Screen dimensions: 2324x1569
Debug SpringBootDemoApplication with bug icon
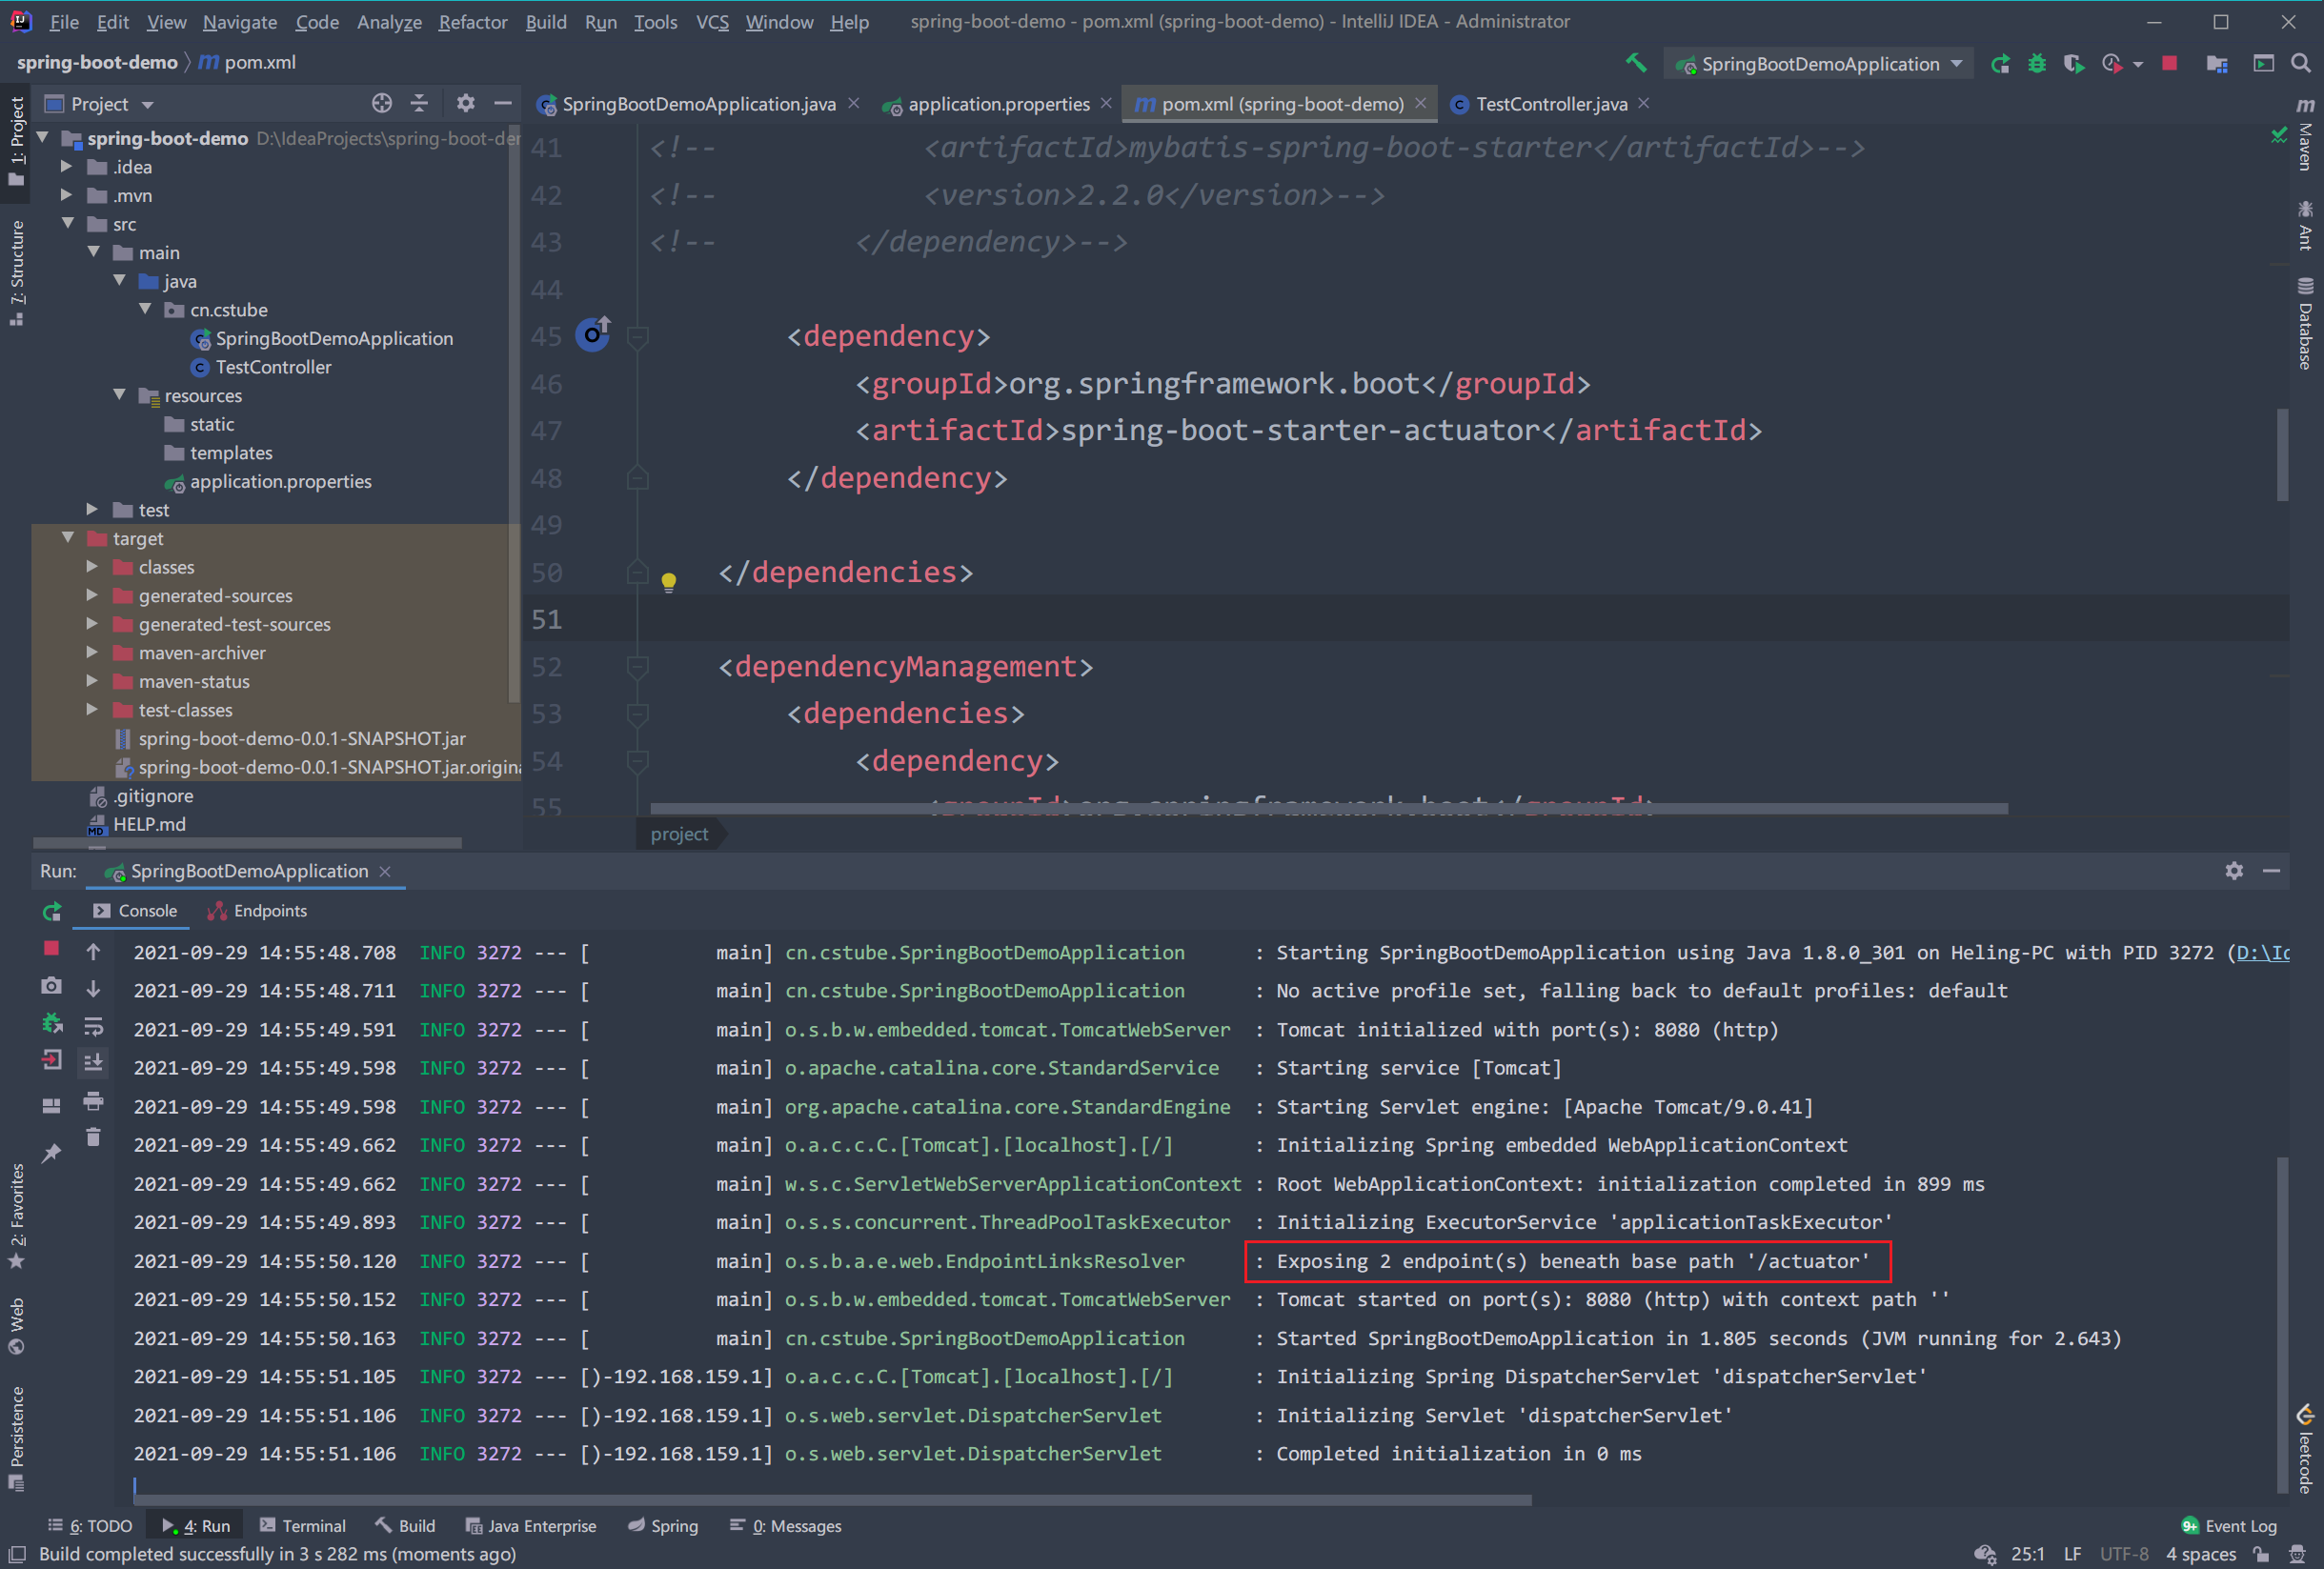[x=2037, y=64]
